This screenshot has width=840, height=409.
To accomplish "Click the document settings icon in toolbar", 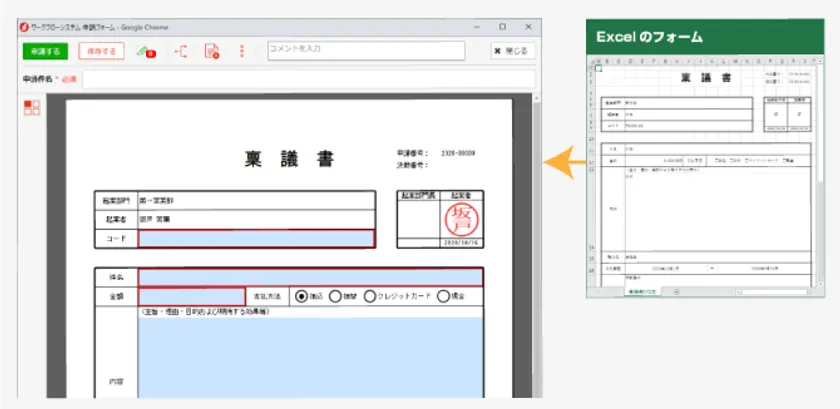I will 211,51.
